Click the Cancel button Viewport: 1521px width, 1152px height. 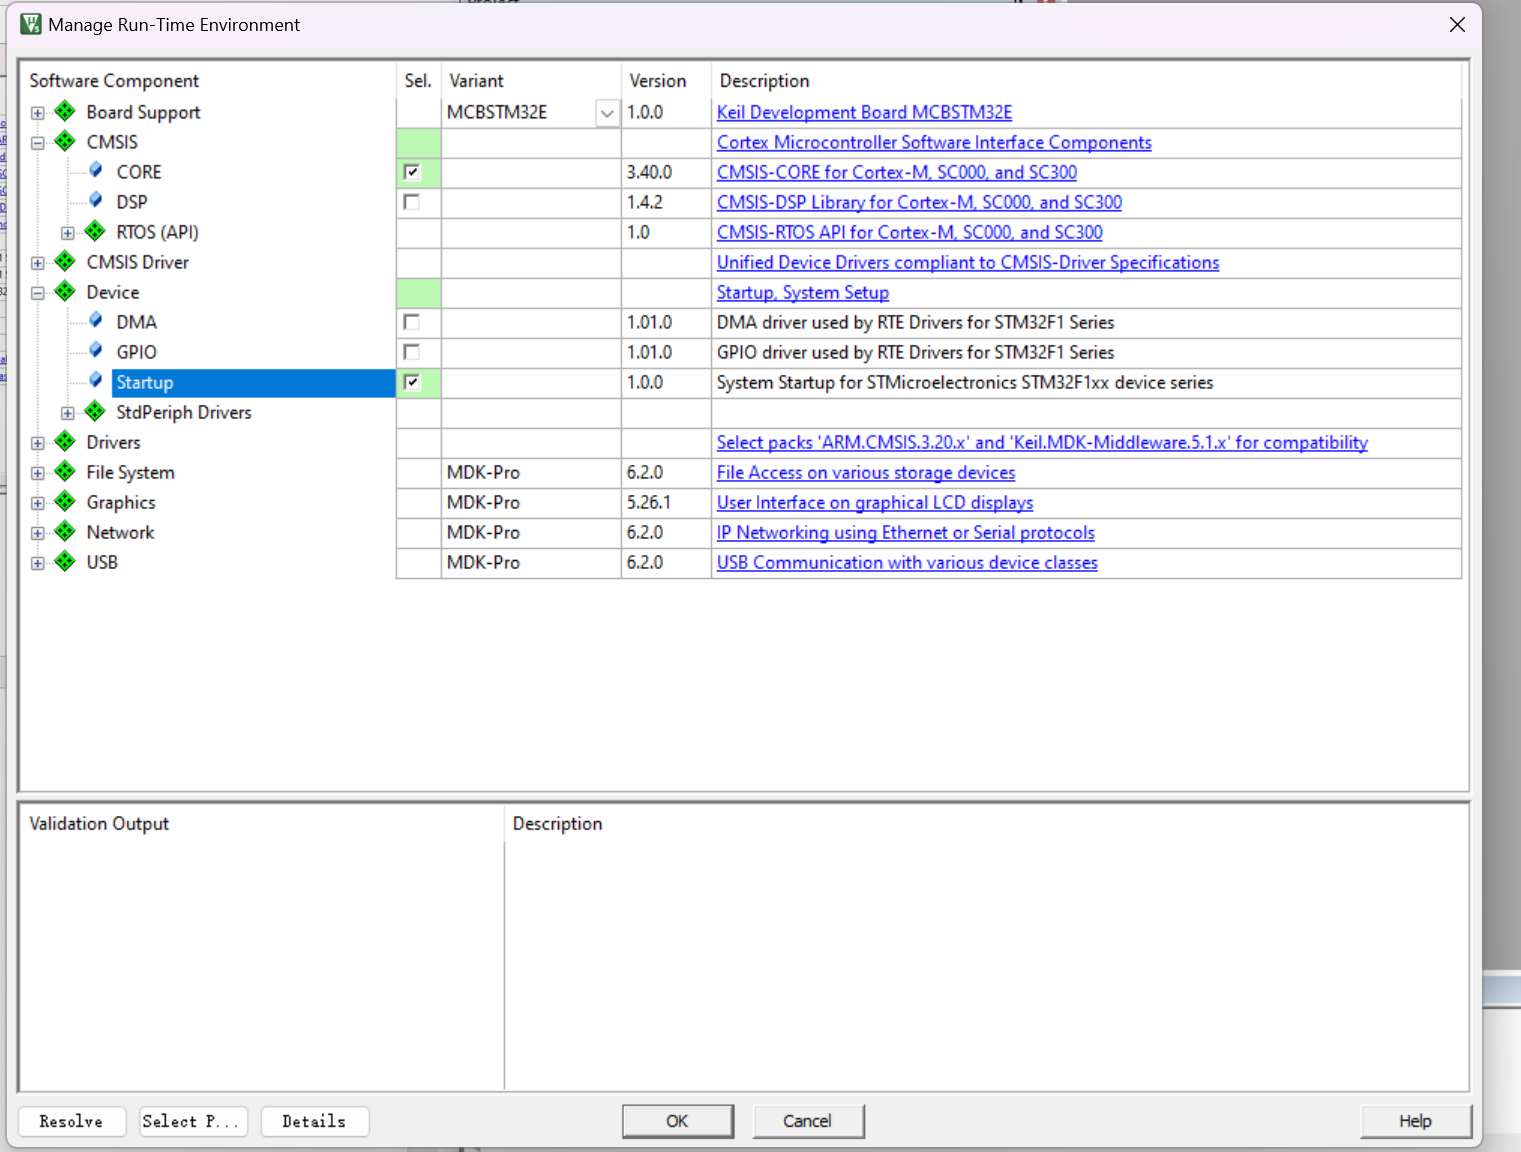click(807, 1121)
